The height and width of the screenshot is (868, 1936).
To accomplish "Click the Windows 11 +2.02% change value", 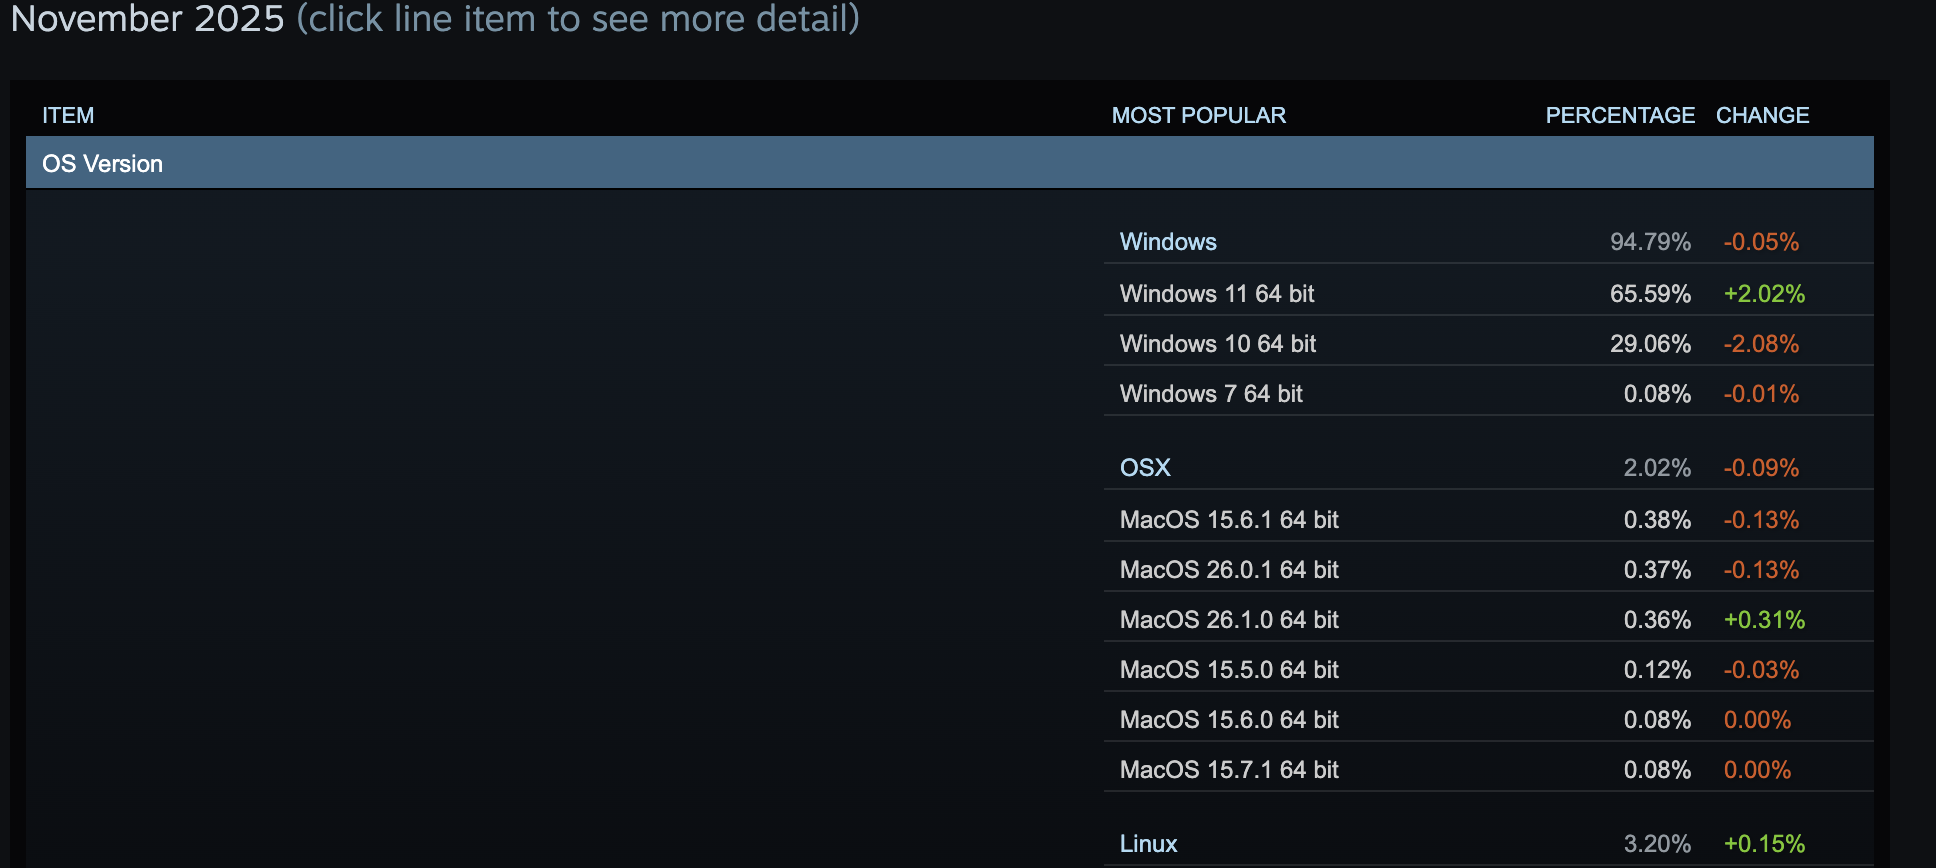I will (1764, 294).
